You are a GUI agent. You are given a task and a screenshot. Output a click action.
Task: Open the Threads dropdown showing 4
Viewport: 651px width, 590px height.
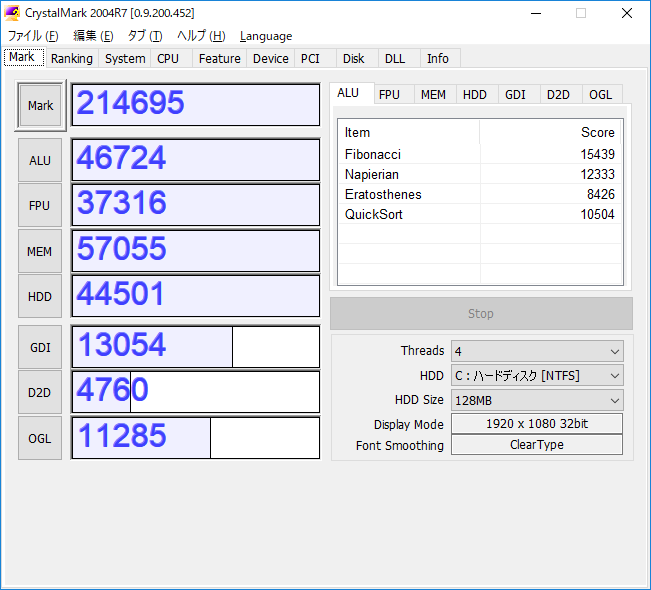click(537, 351)
